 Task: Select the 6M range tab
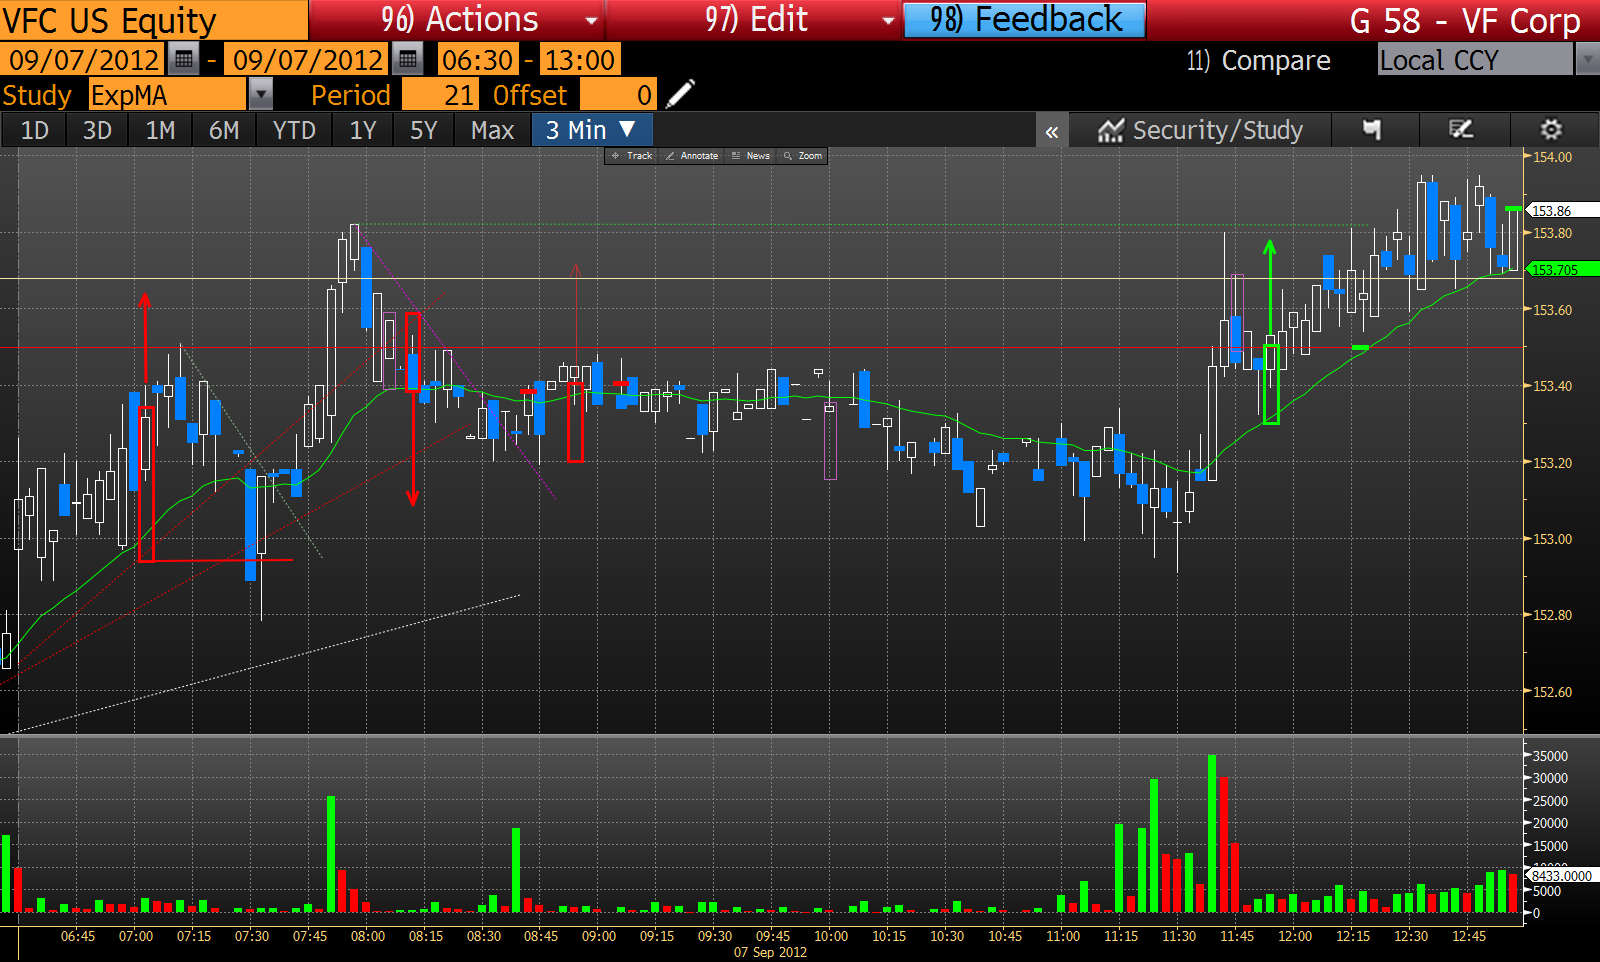click(224, 131)
